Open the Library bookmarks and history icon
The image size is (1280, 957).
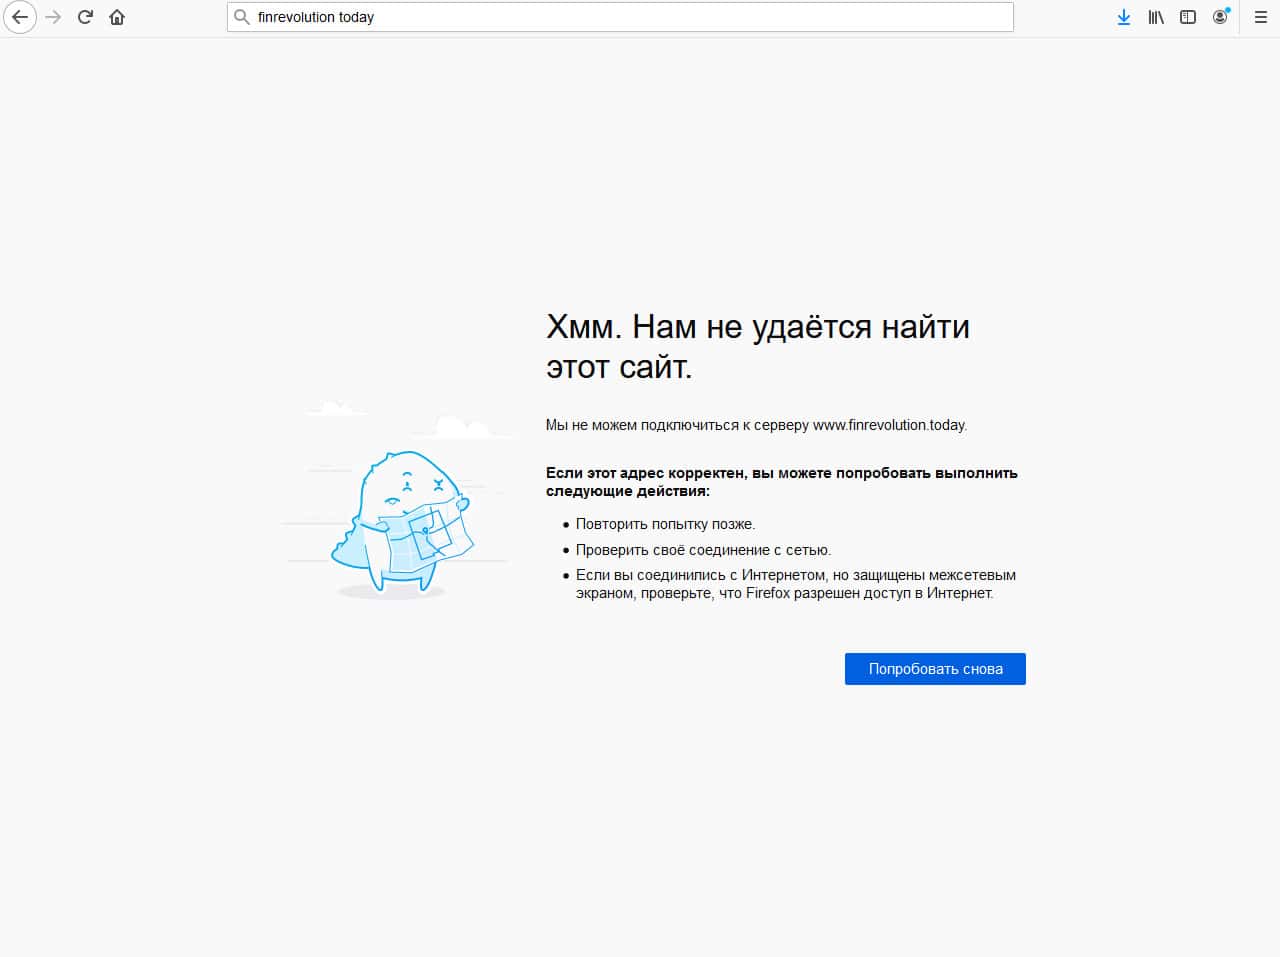[1156, 17]
